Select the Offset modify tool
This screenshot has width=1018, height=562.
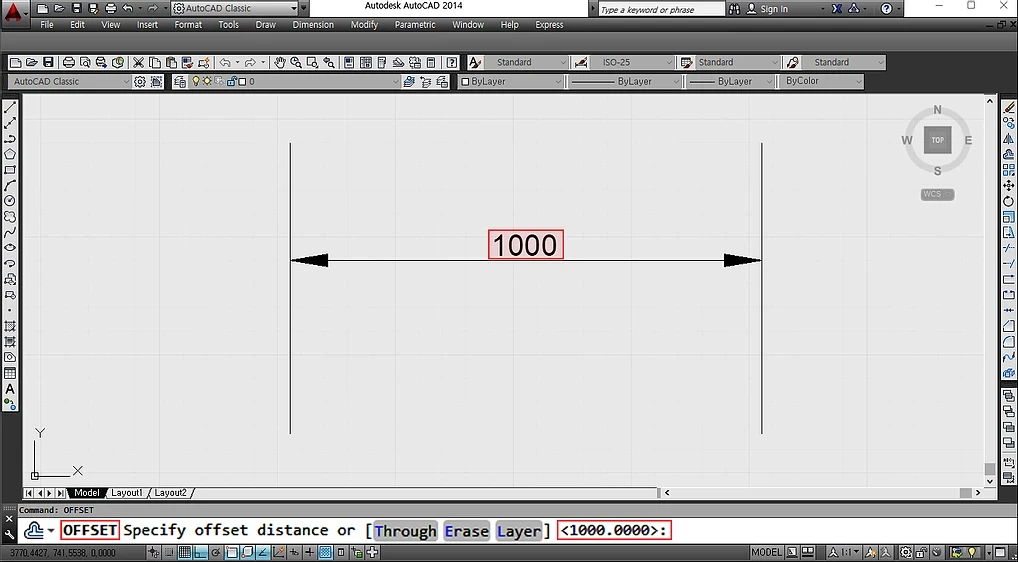pos(1008,154)
